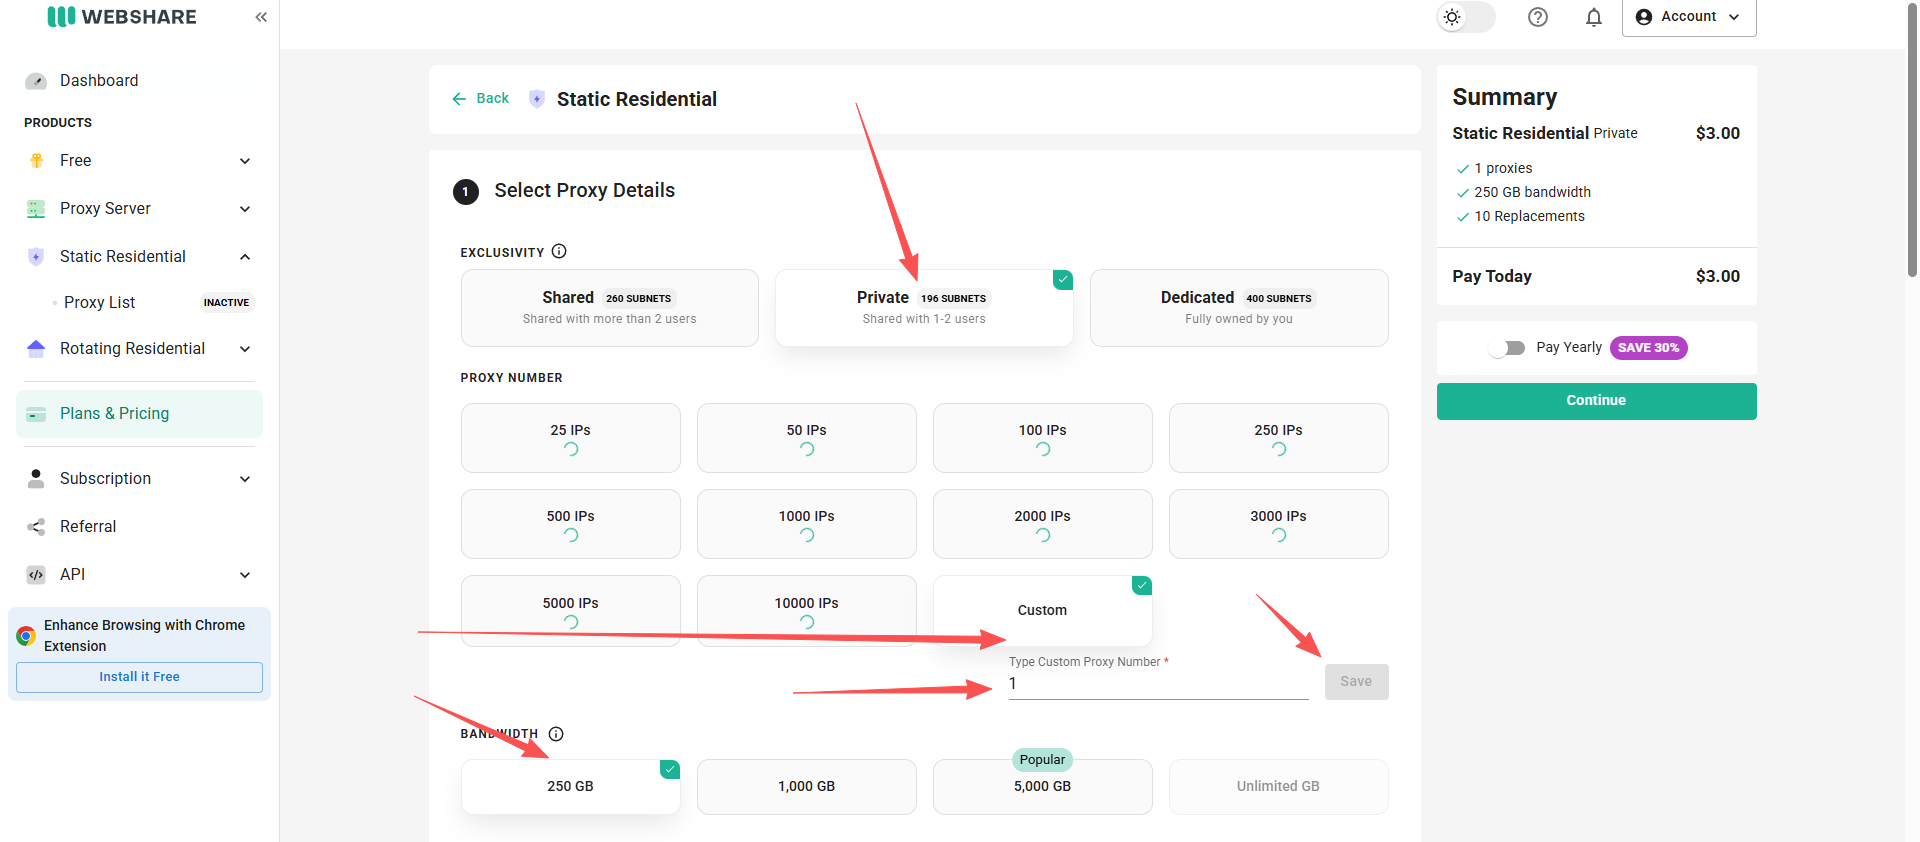Select Unlimited GB bandwidth
Screen dimensions: 1920x842
pos(1279,787)
